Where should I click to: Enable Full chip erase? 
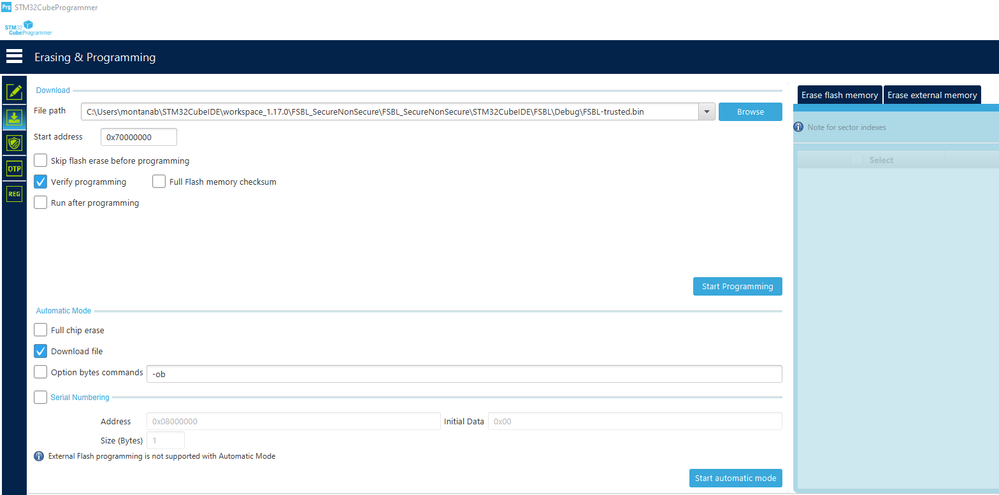(41, 330)
